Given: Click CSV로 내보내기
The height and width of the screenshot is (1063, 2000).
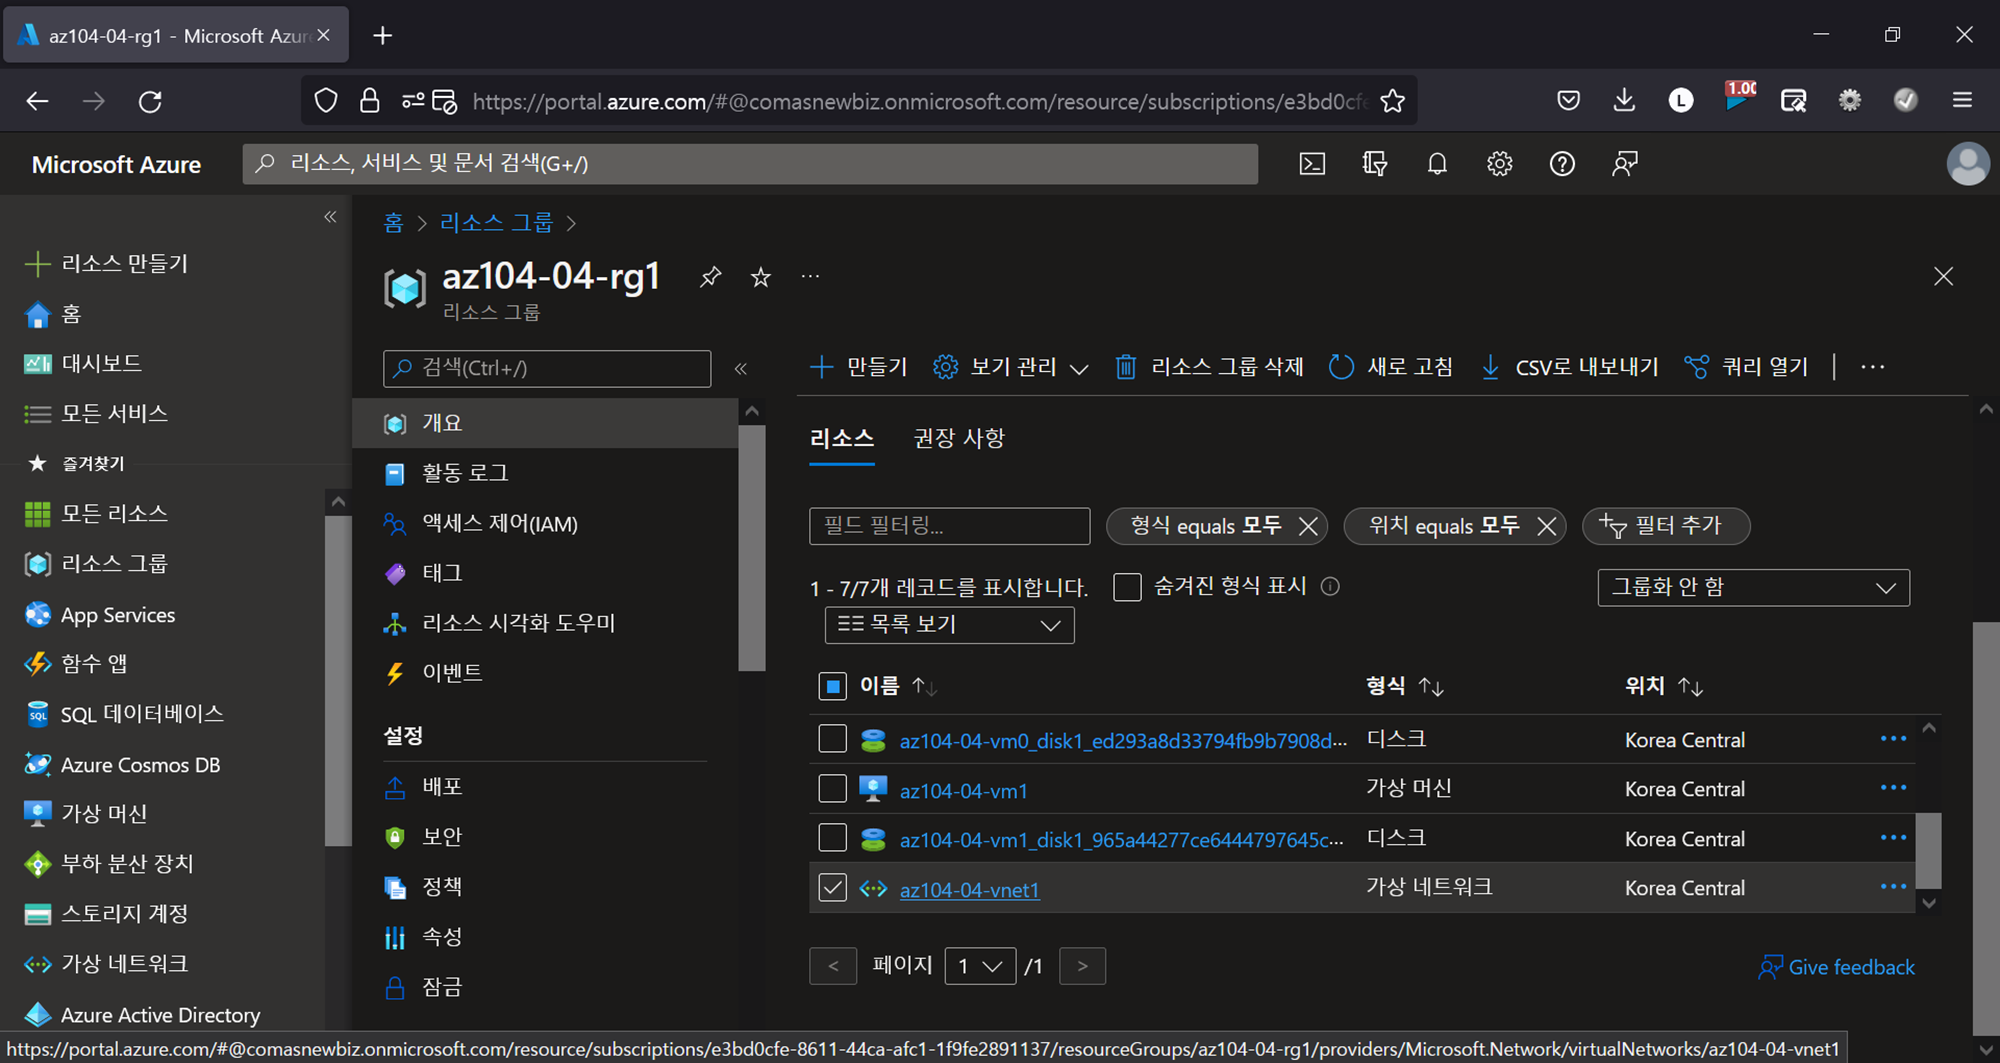Looking at the screenshot, I should tap(1569, 367).
